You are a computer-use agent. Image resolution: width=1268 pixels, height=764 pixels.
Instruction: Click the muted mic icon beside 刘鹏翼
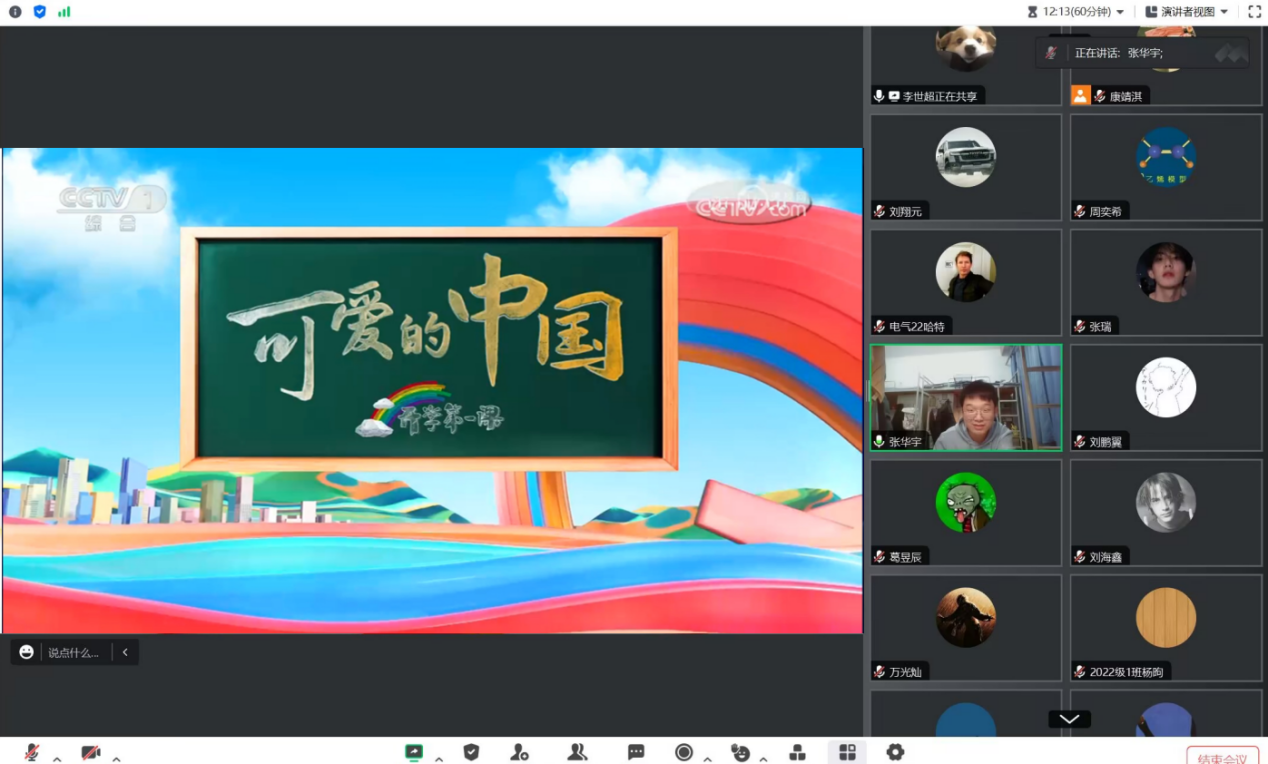click(1080, 441)
